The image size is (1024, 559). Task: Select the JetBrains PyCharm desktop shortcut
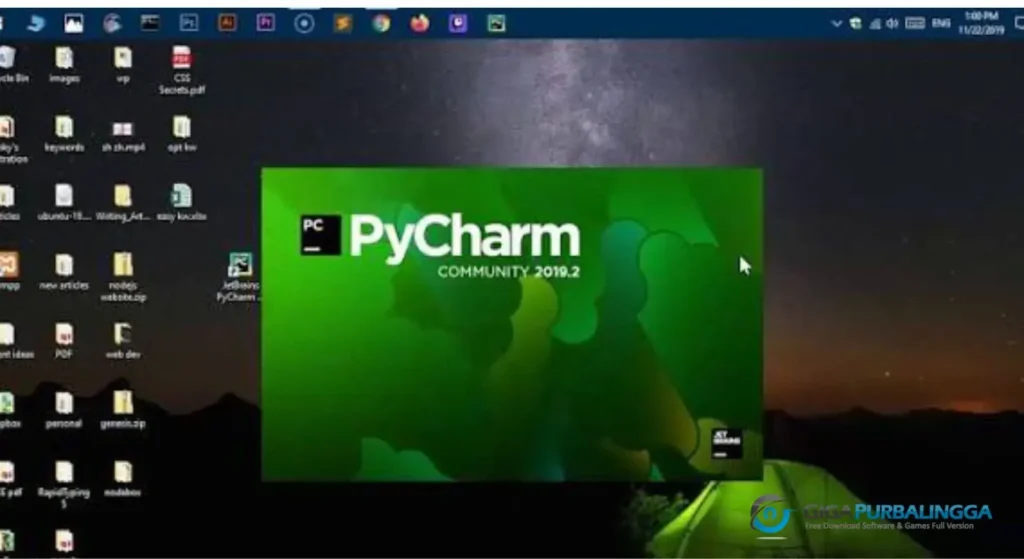click(239, 278)
